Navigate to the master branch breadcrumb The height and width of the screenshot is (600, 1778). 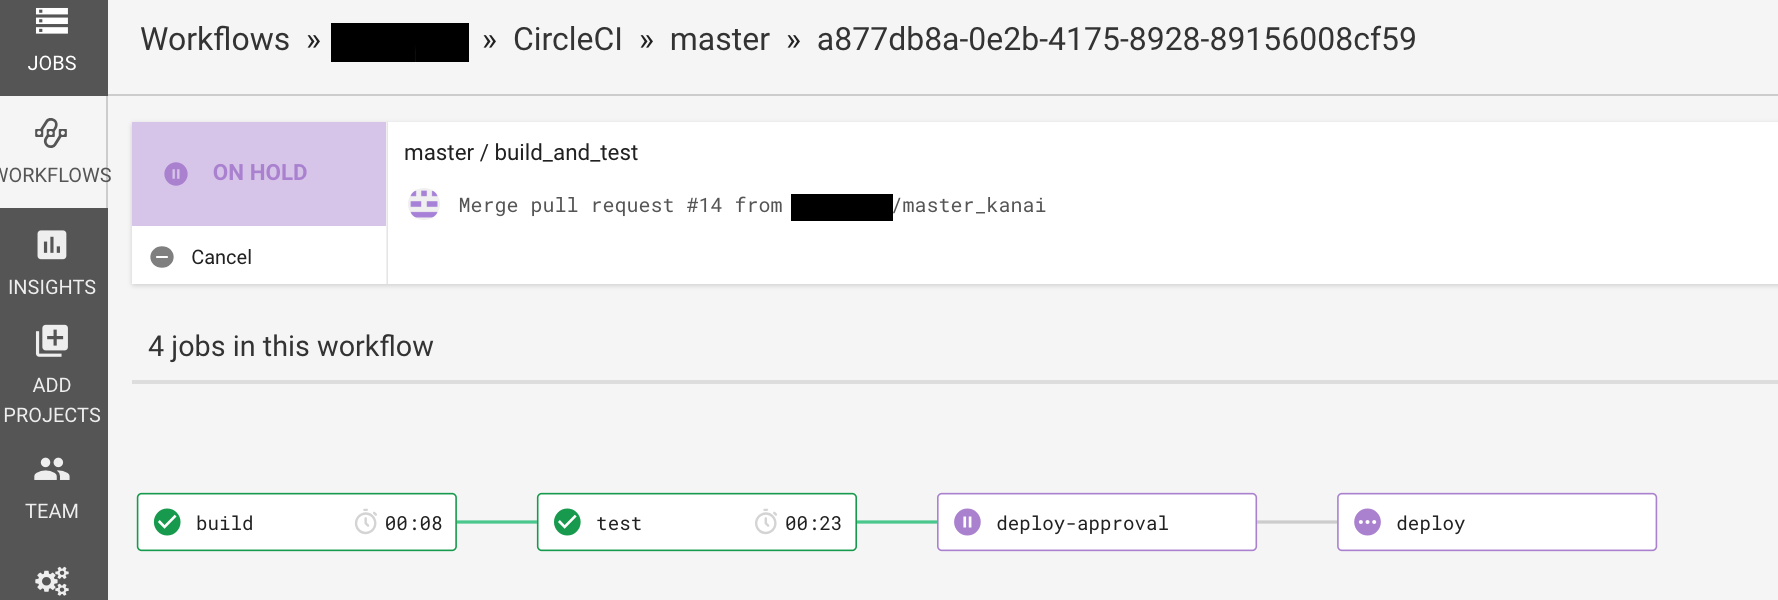(x=719, y=40)
